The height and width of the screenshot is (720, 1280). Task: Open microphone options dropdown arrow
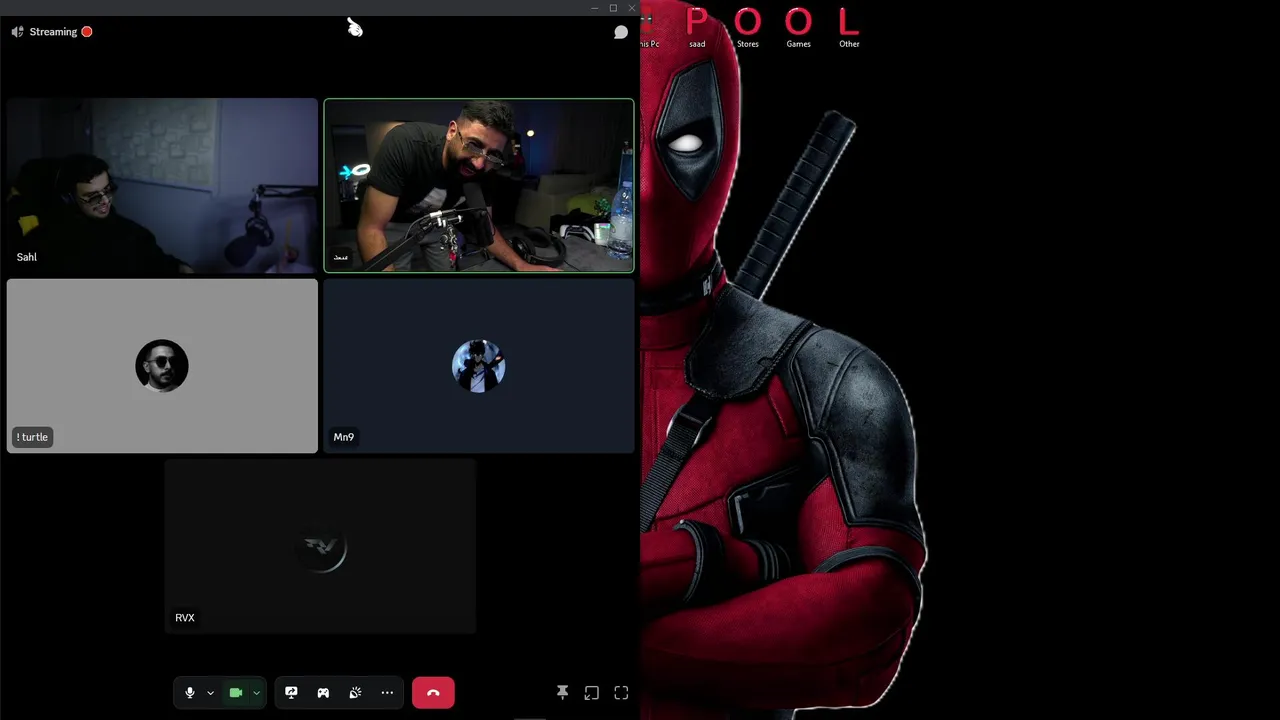(210, 693)
